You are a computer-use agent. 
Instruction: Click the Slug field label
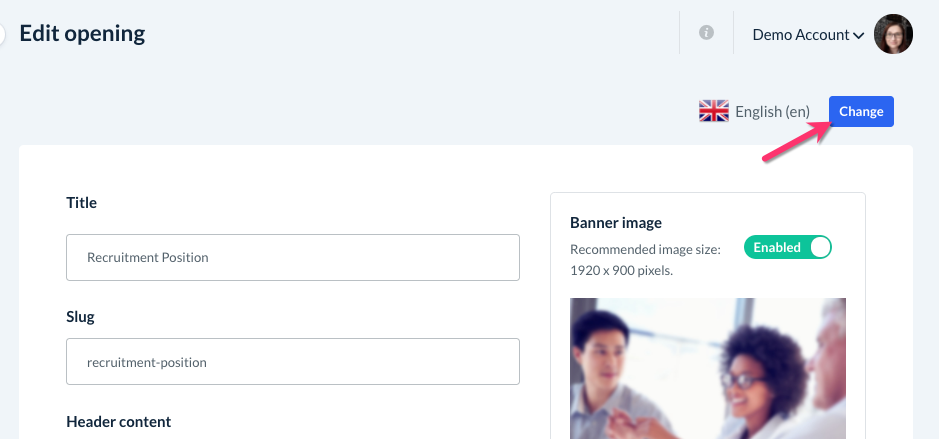(x=80, y=317)
